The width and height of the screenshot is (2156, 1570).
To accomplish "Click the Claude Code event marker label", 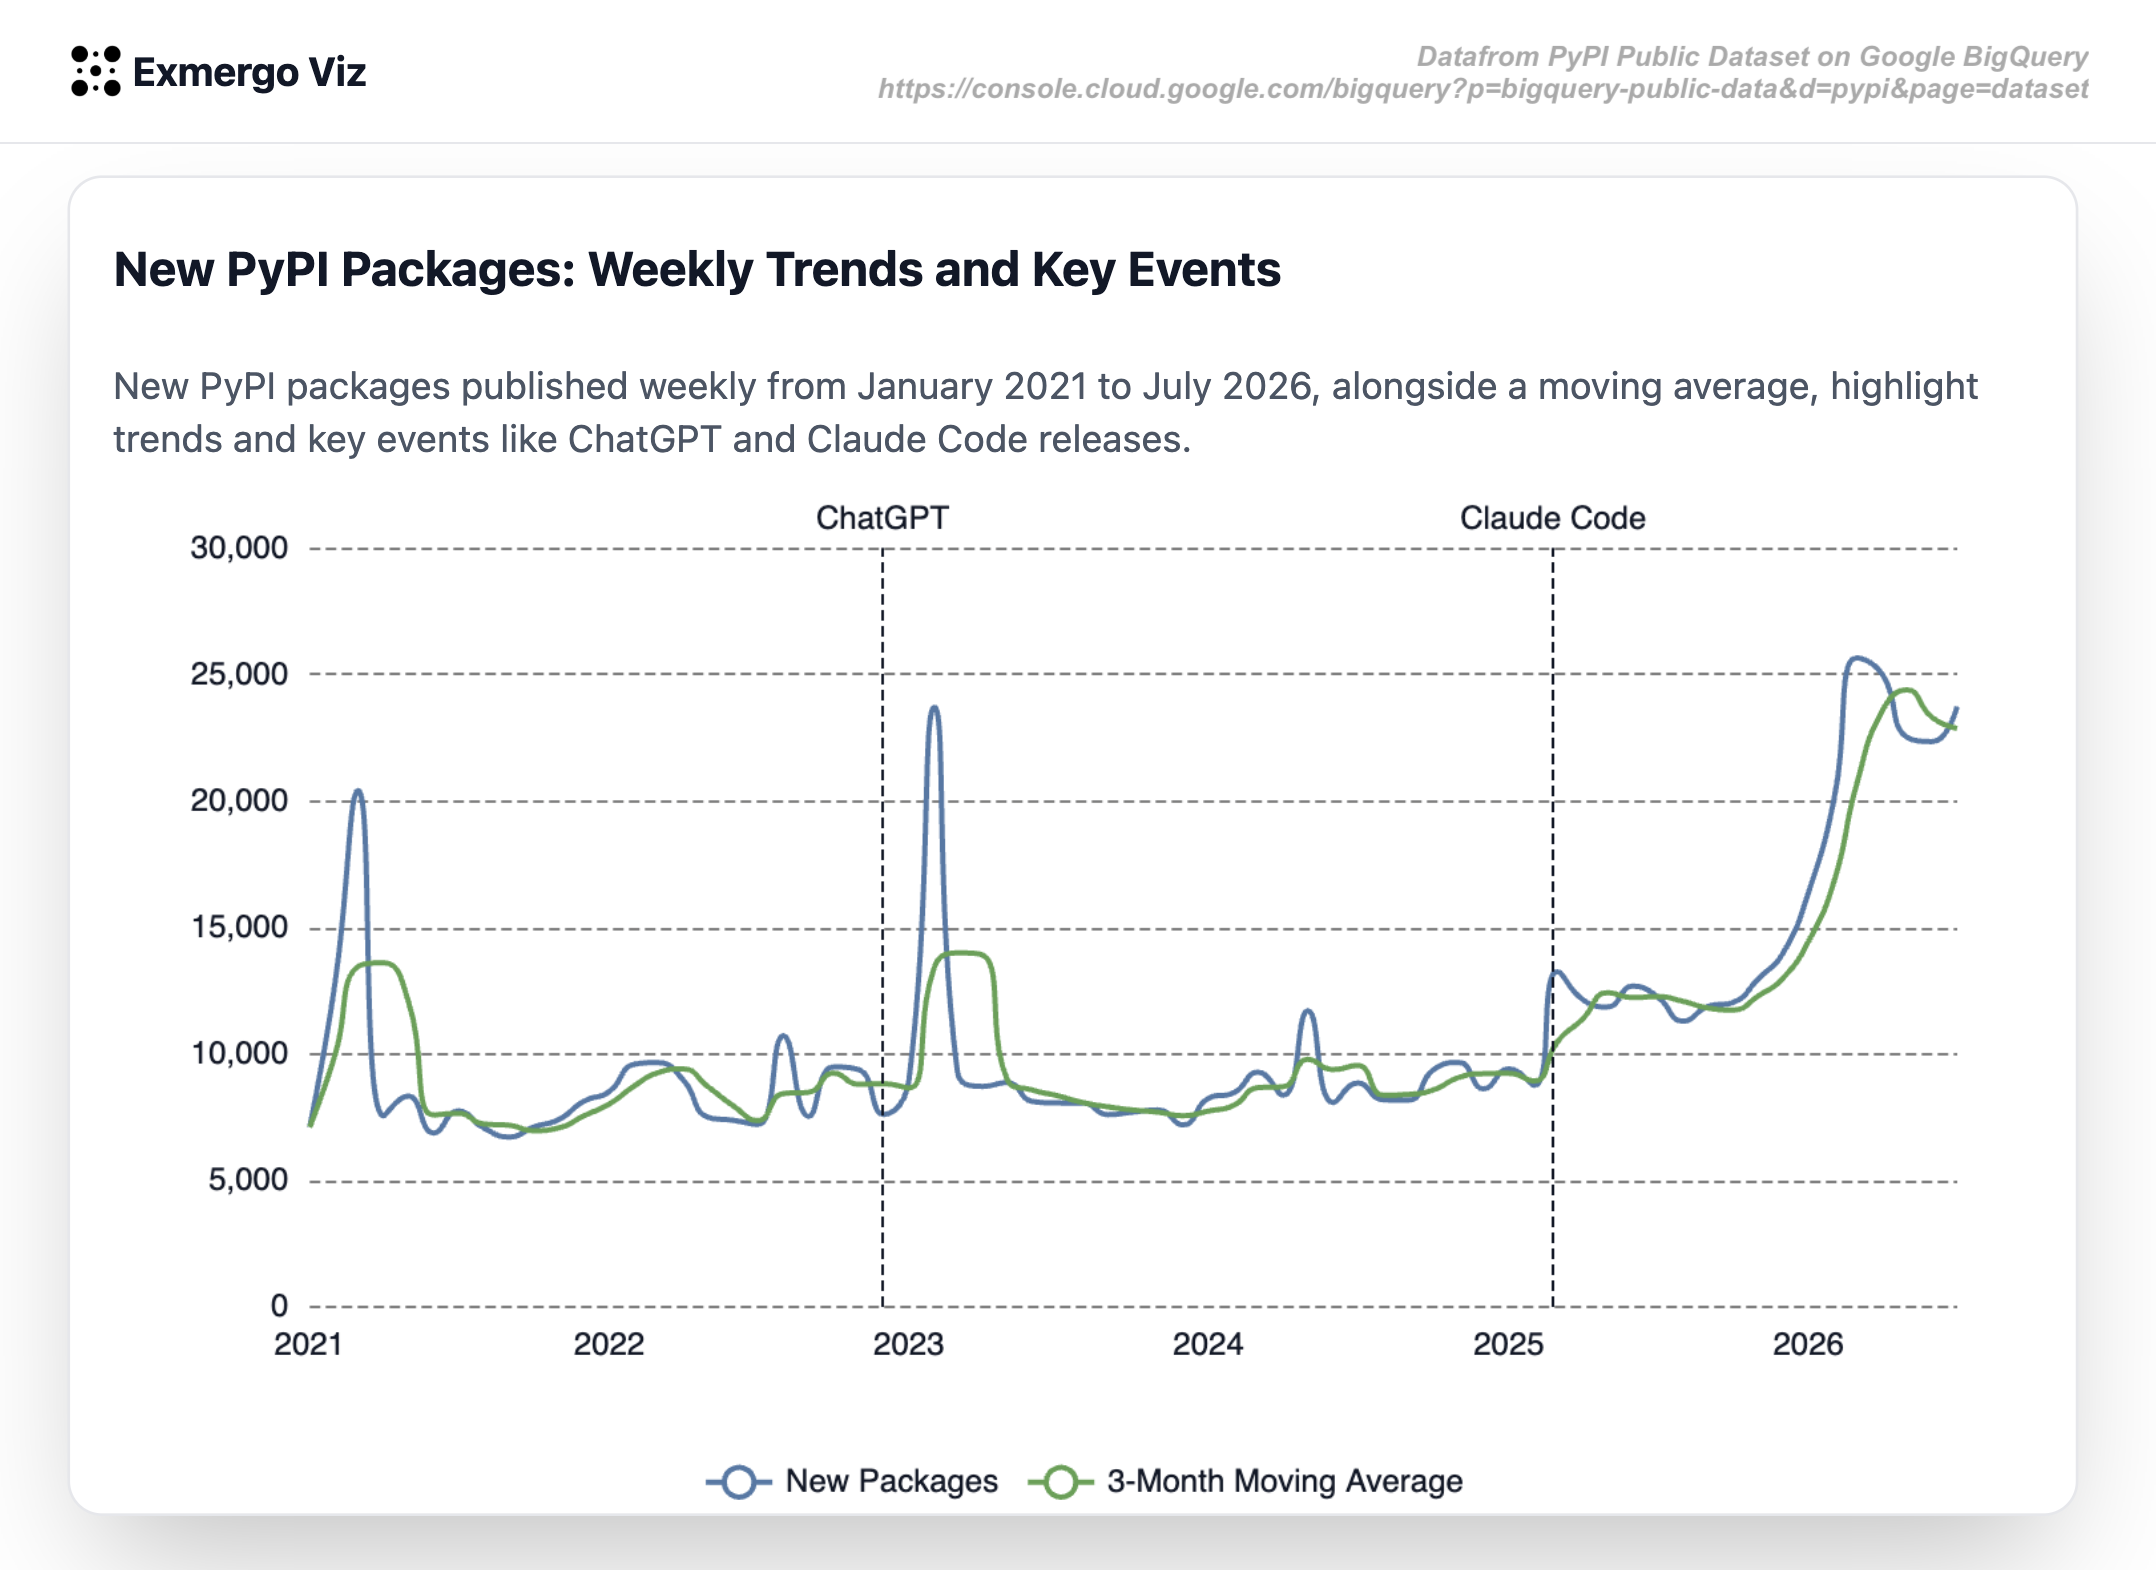I will pos(1552,518).
